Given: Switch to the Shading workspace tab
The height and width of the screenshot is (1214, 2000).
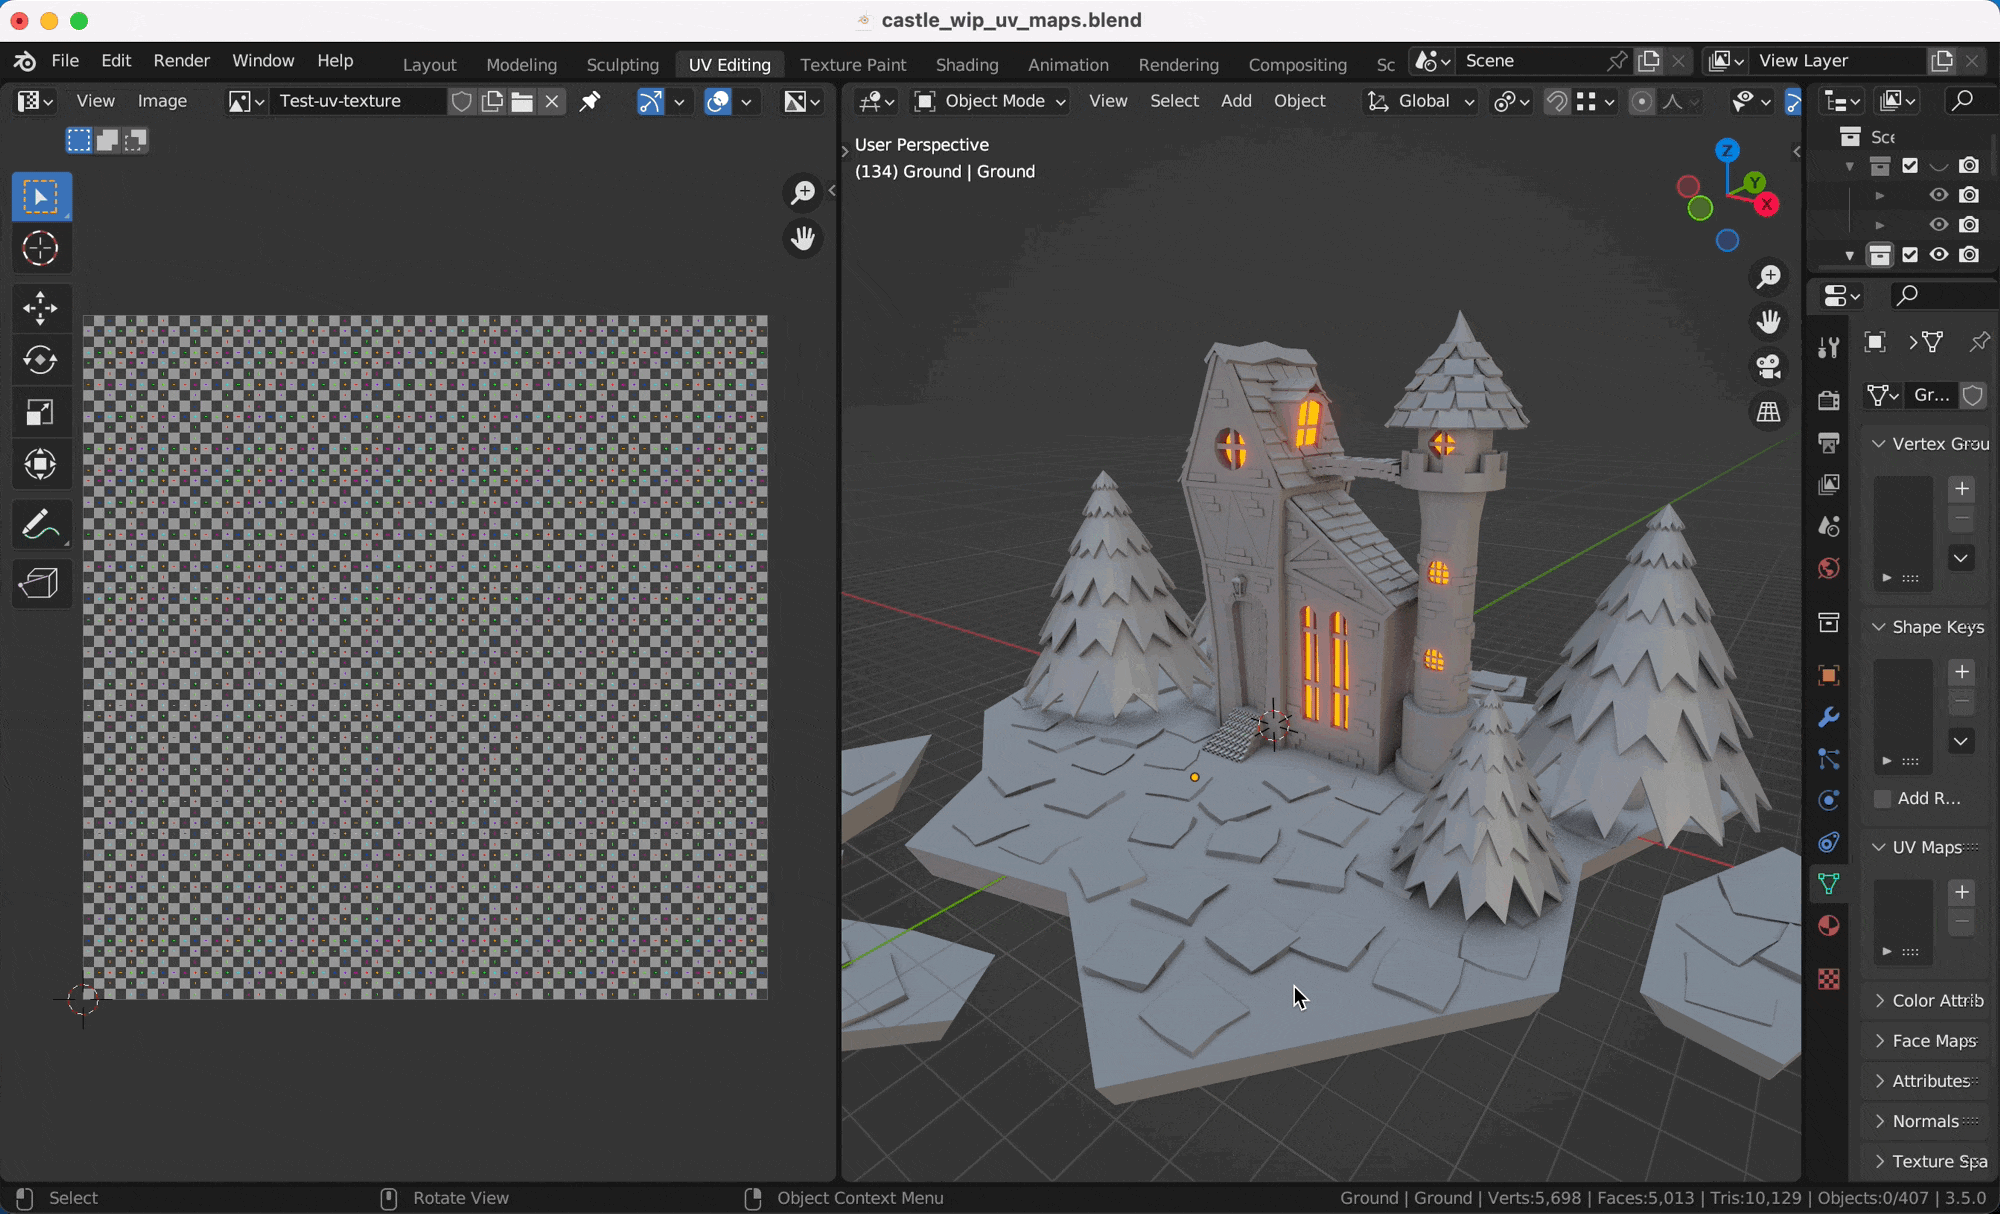Looking at the screenshot, I should click(967, 64).
